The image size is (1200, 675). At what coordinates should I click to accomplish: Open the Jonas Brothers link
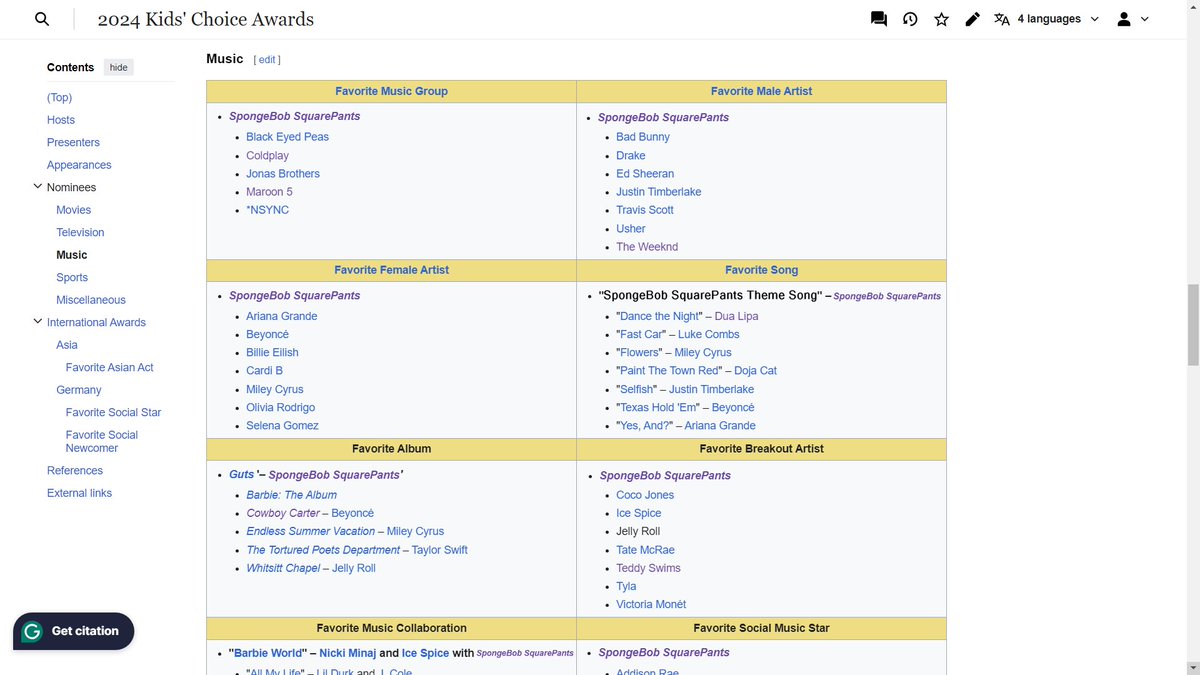pyautogui.click(x=283, y=173)
